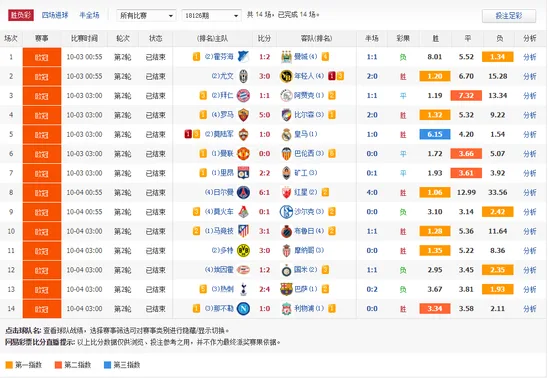Screen dimensions: 550x378
Task: Click the PSV (埃因霍) logo
Action: tap(243, 270)
